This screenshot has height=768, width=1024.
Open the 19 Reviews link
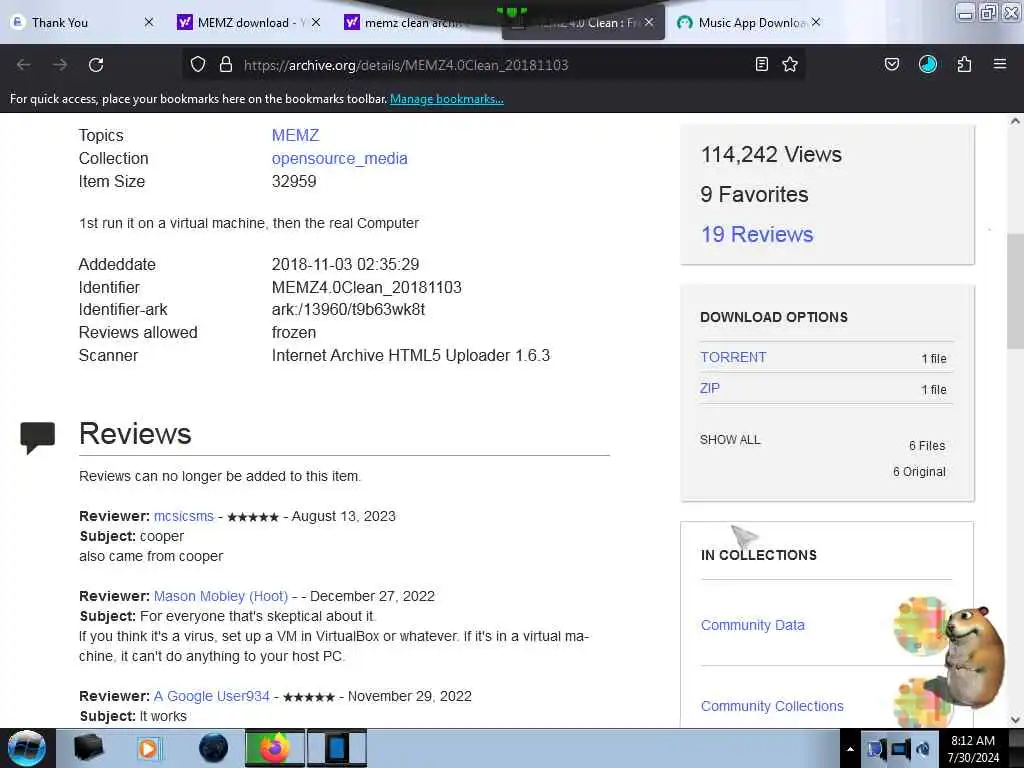pos(757,234)
